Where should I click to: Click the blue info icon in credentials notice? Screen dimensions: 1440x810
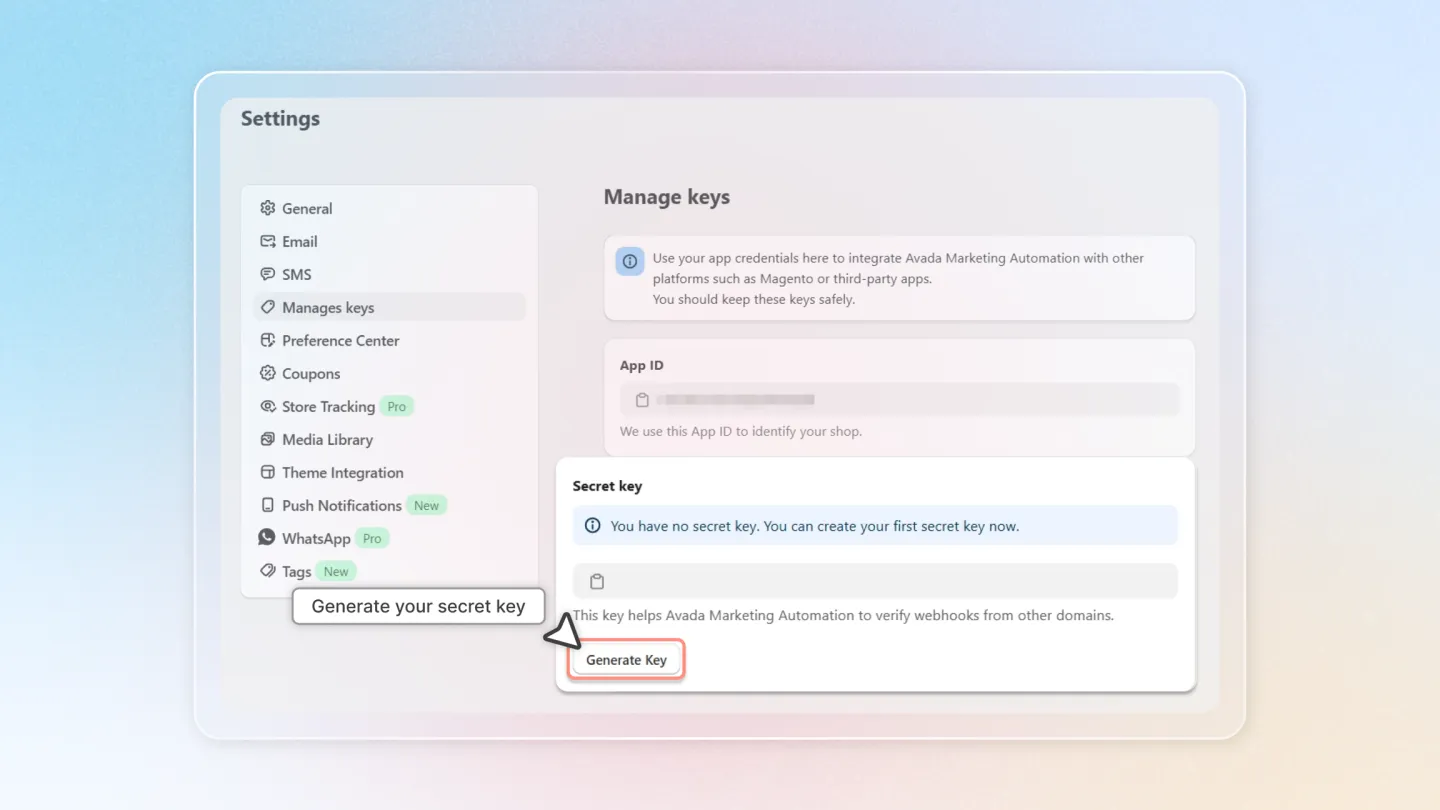click(630, 261)
